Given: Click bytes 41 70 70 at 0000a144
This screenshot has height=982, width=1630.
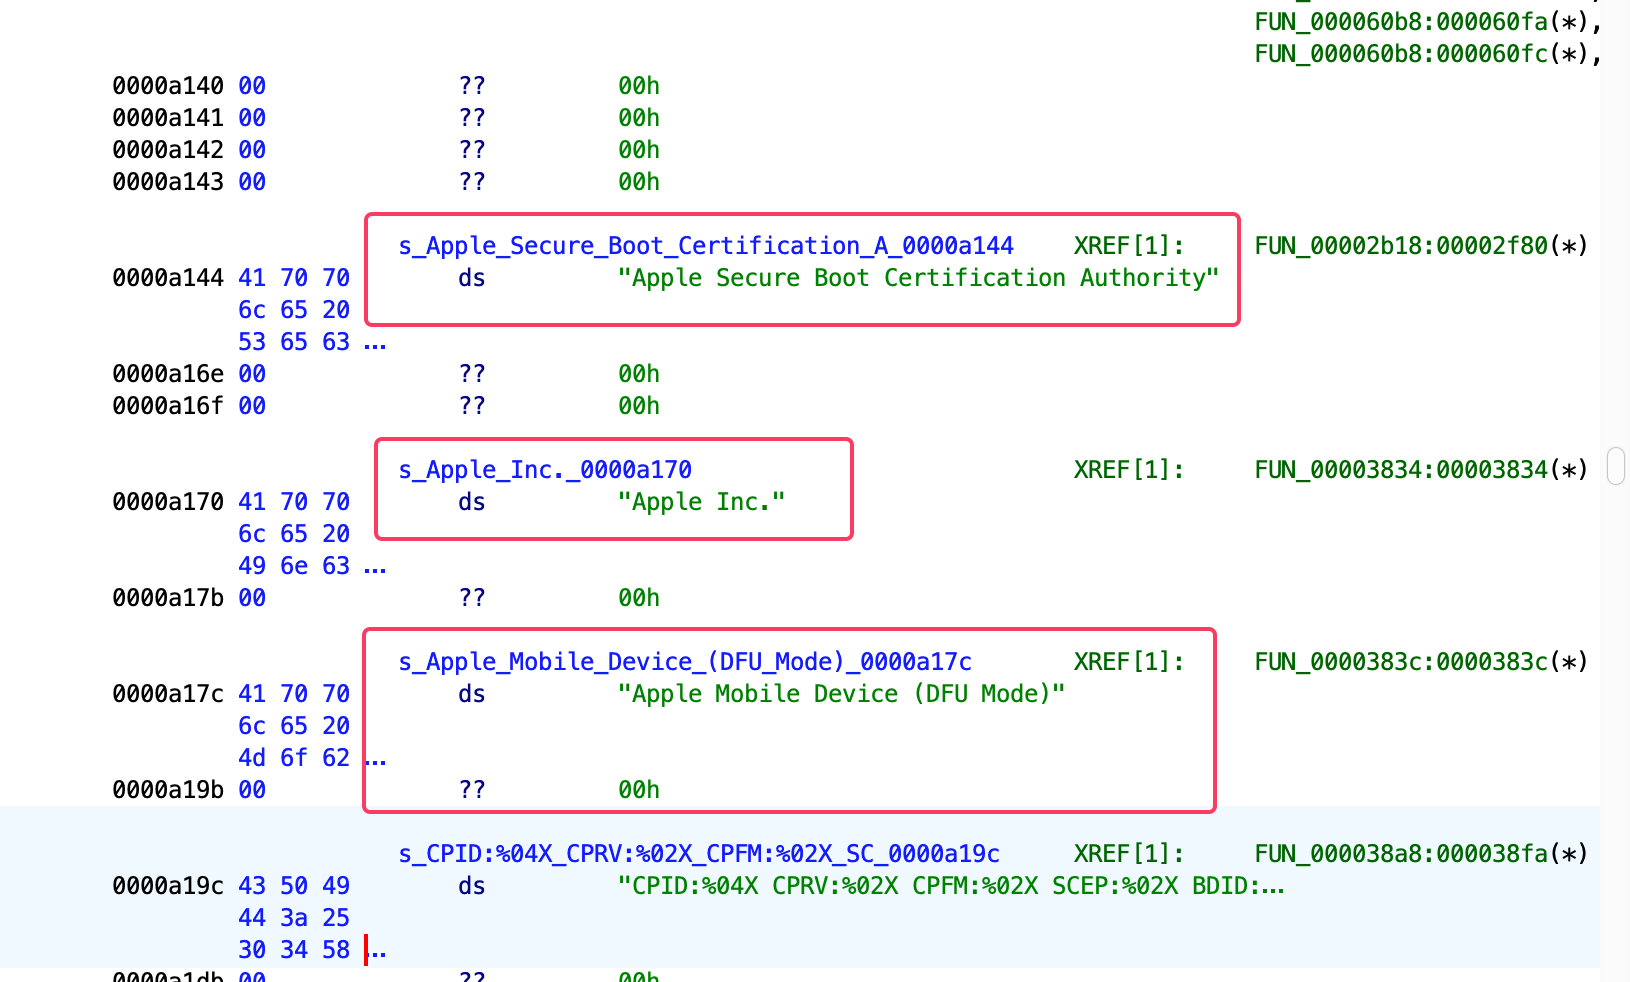Looking at the screenshot, I should tap(294, 278).
